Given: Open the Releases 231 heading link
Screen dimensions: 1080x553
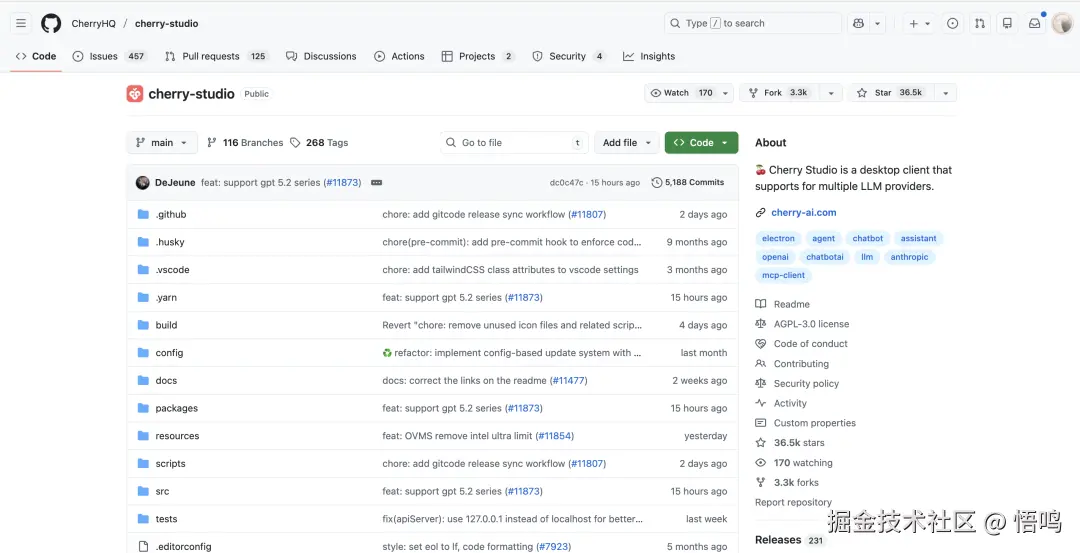Looking at the screenshot, I should pos(789,540).
